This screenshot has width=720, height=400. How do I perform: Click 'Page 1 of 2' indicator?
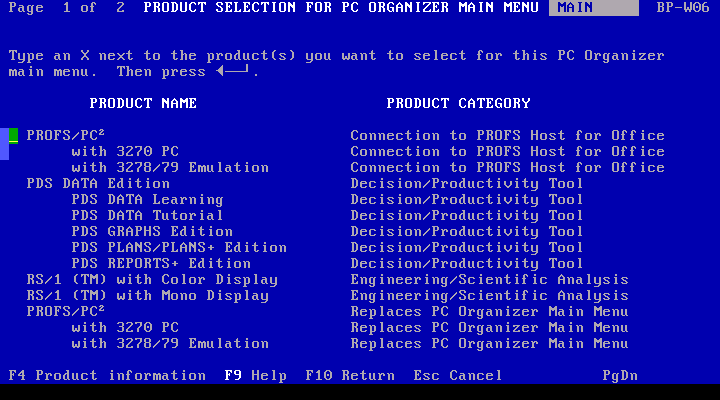67,7
